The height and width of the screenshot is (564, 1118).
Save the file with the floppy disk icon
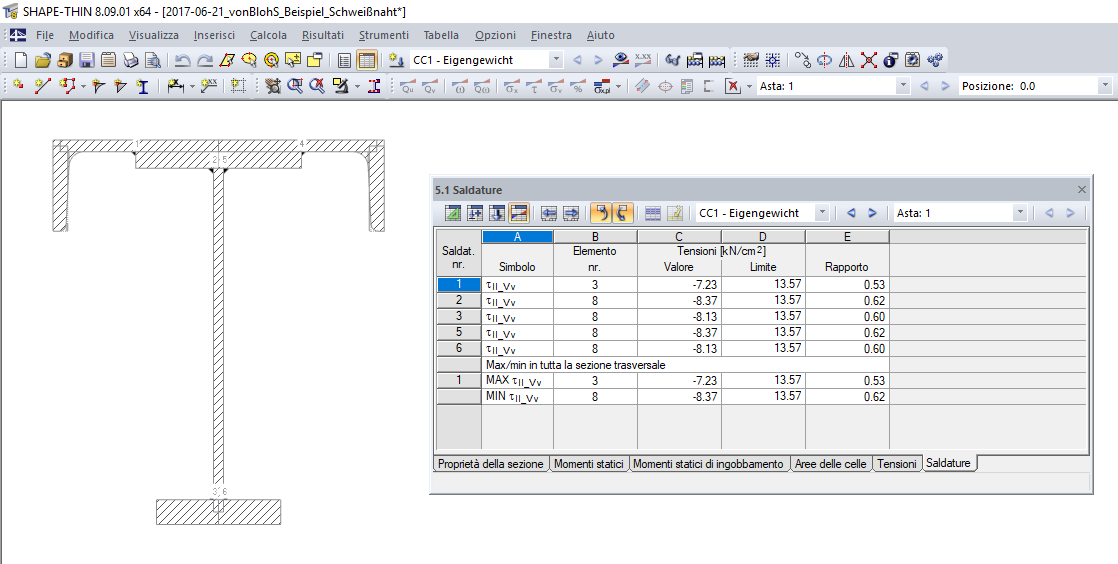pos(86,61)
